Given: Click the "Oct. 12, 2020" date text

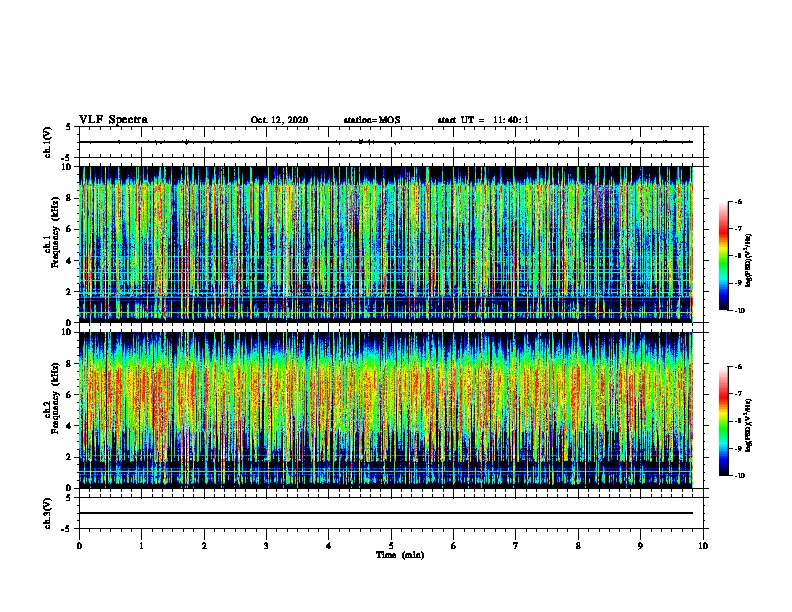Looking at the screenshot, I should 279,120.
